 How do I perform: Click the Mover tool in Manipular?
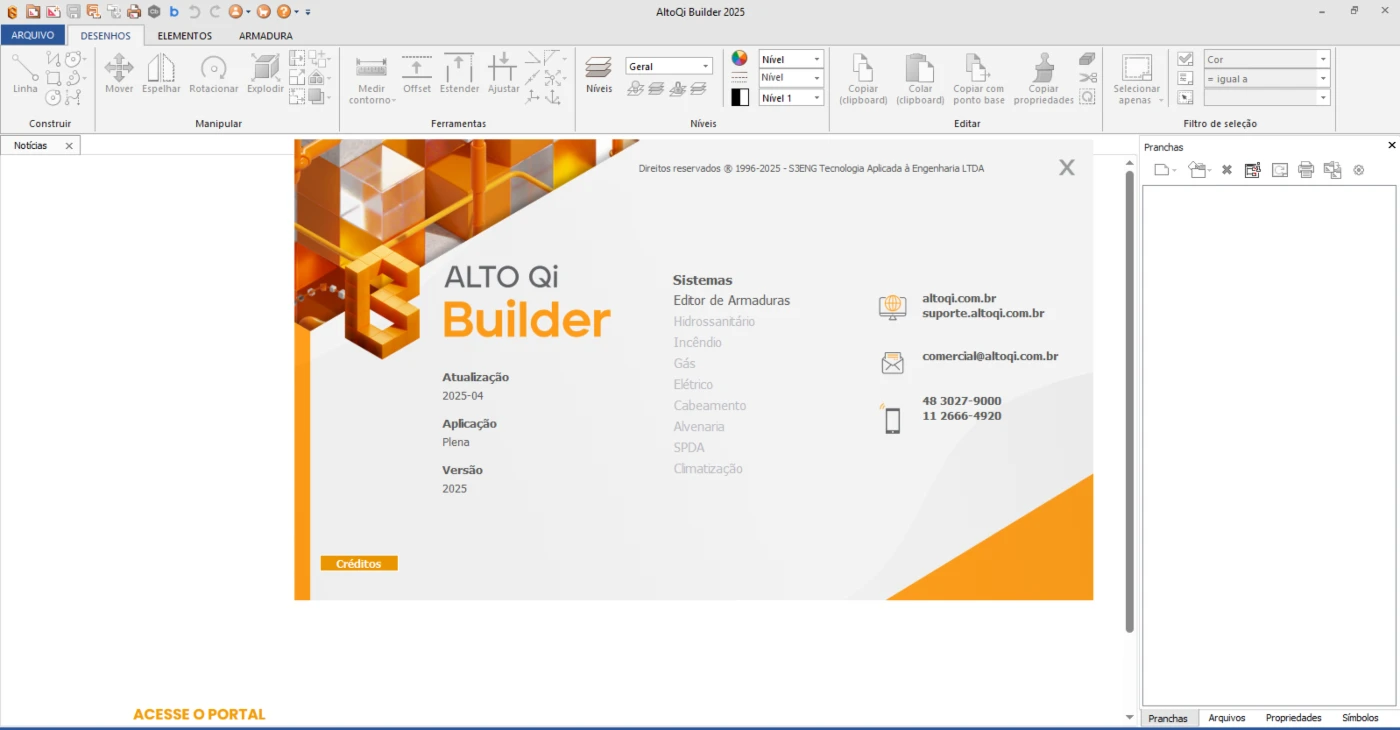click(119, 74)
